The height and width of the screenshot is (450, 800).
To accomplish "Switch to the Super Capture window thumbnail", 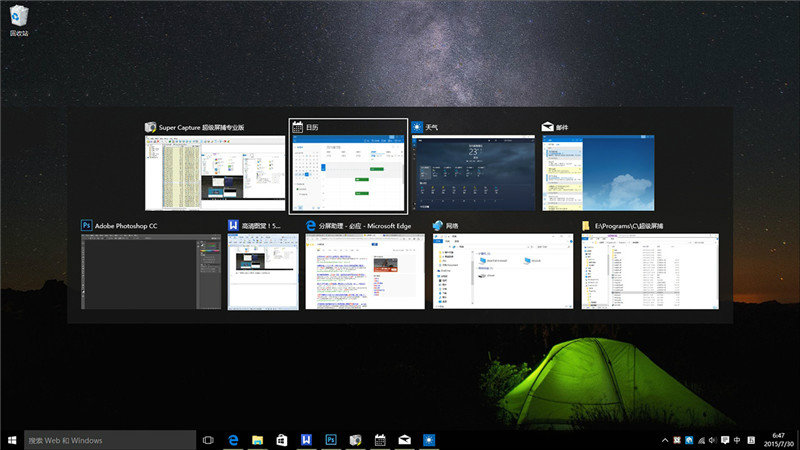I will (x=213, y=173).
